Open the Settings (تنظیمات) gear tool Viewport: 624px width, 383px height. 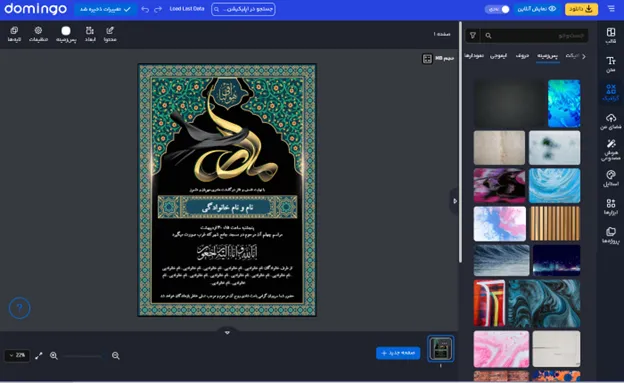coord(38,34)
